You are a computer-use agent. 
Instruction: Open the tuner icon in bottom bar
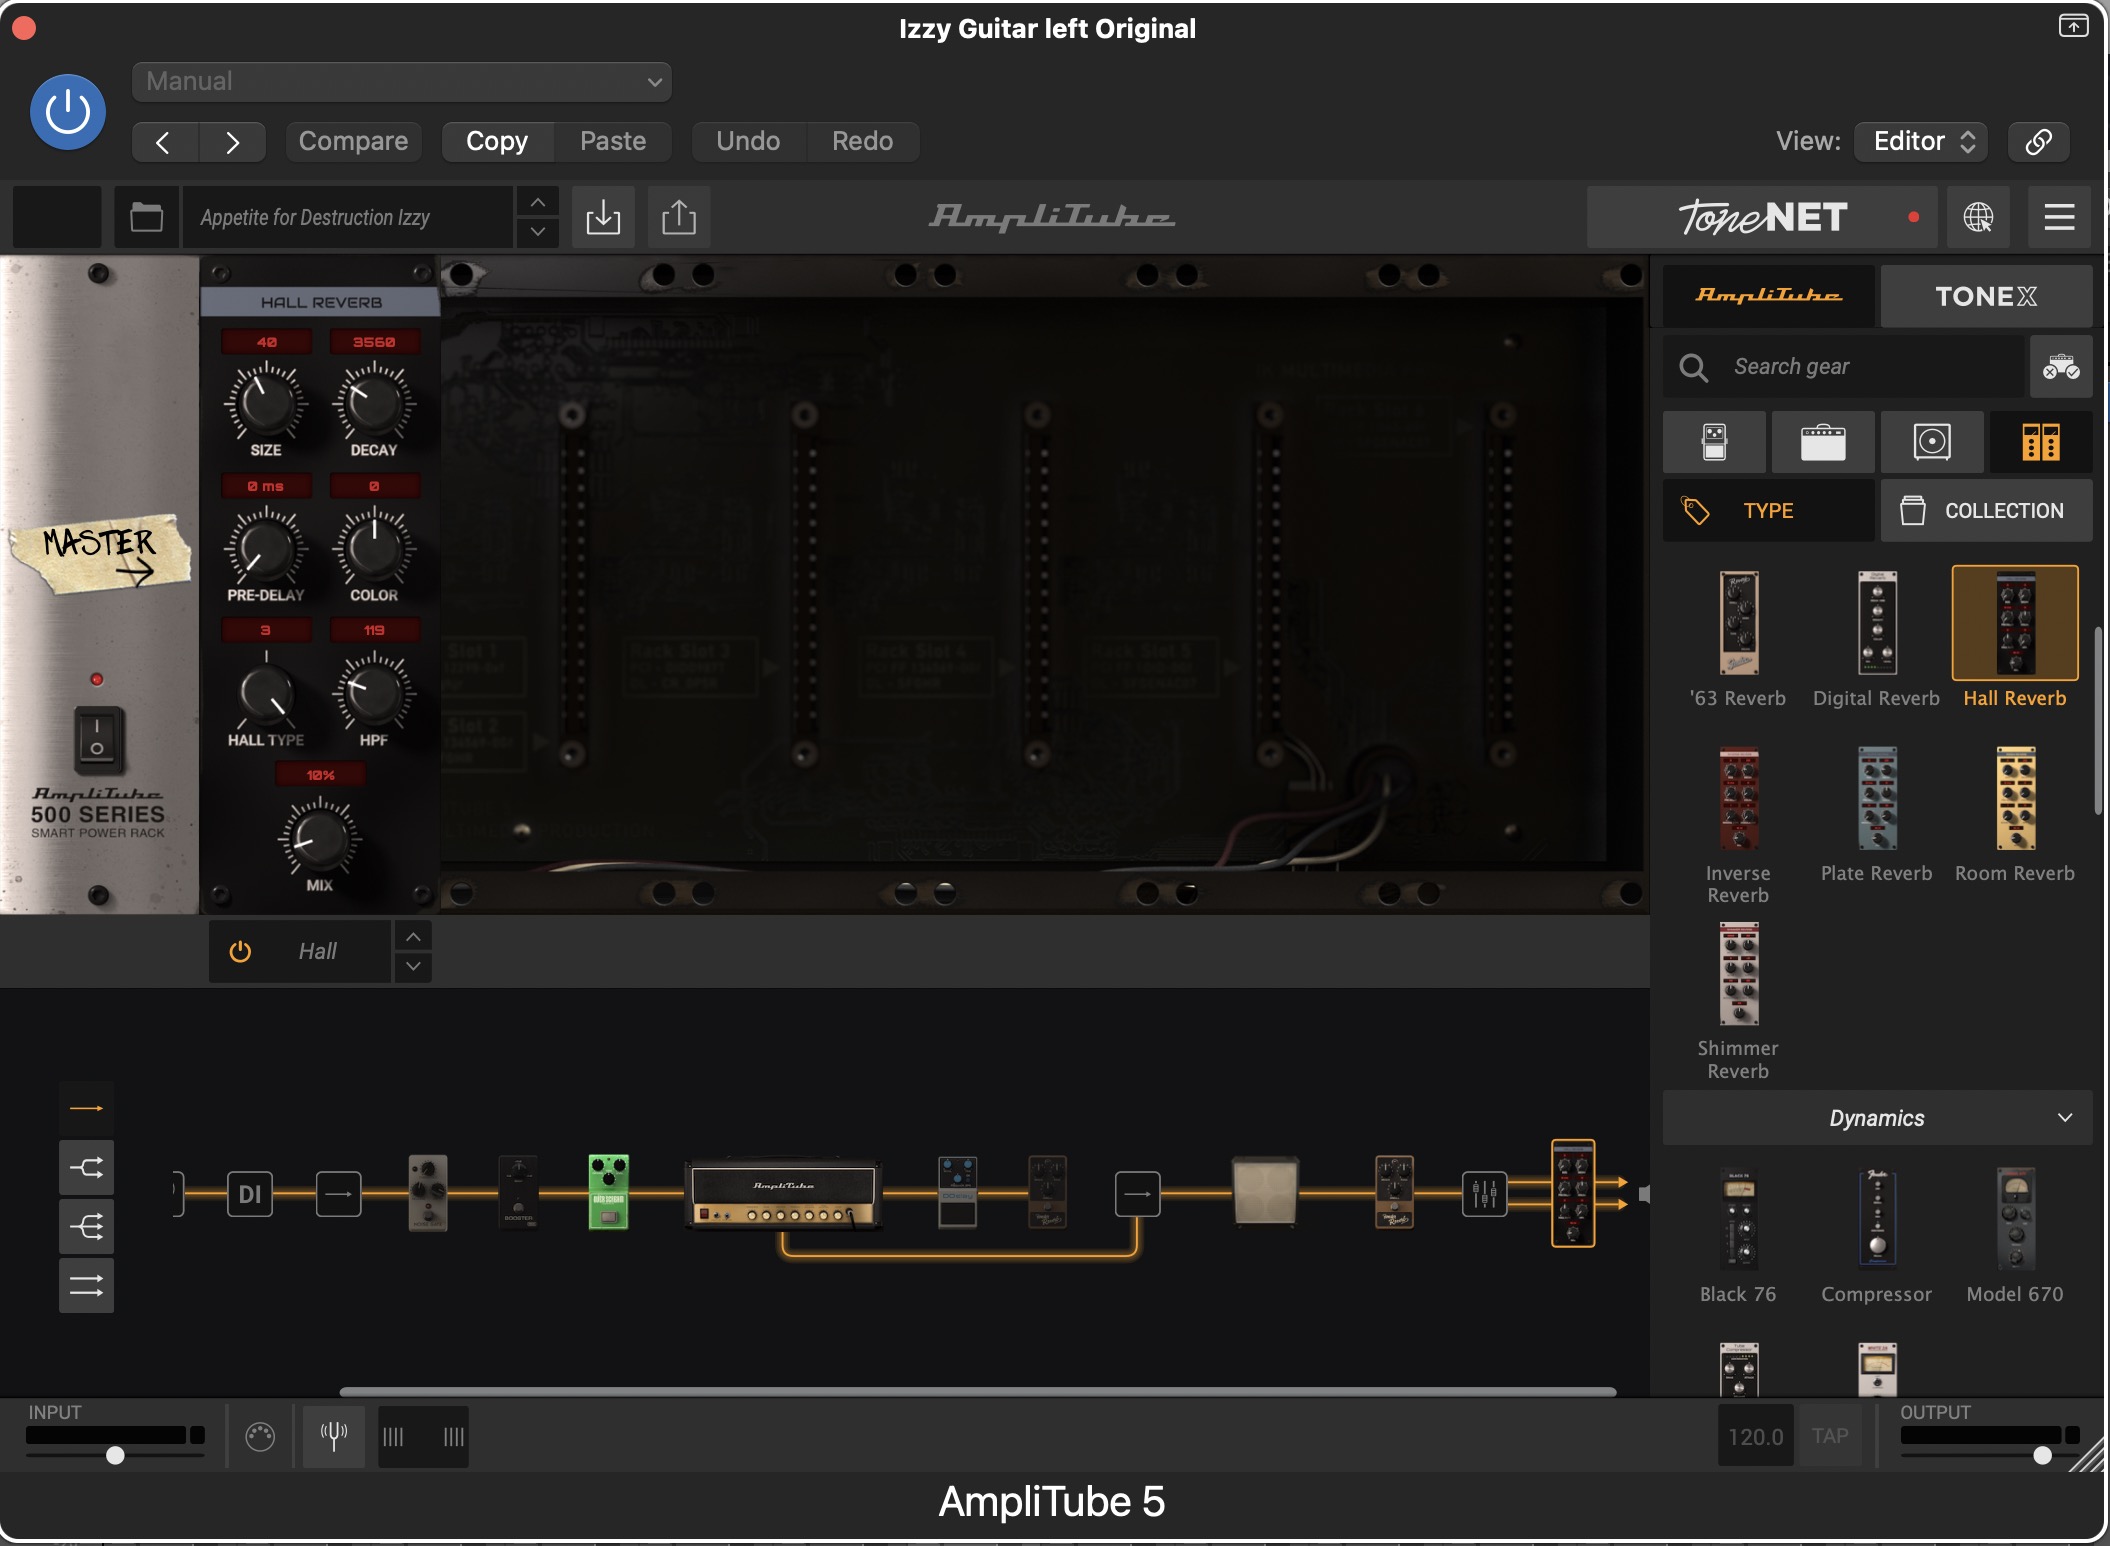[x=334, y=1436]
